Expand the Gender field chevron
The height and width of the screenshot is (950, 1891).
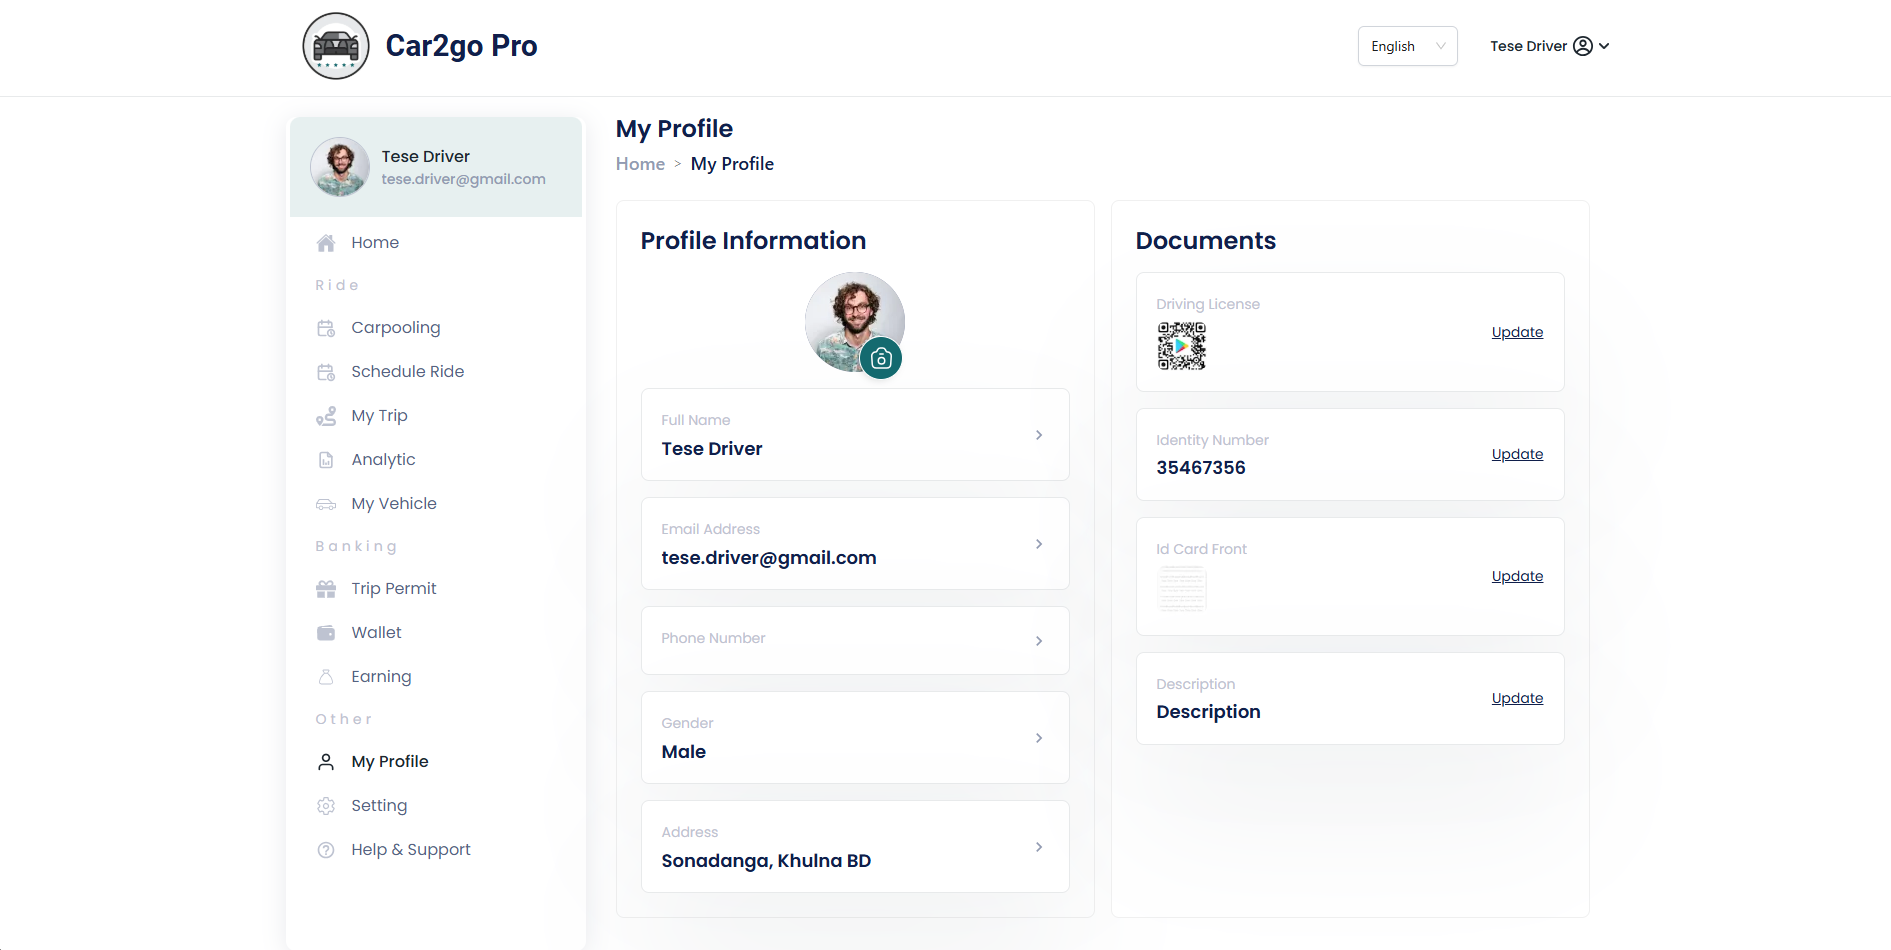(1039, 738)
